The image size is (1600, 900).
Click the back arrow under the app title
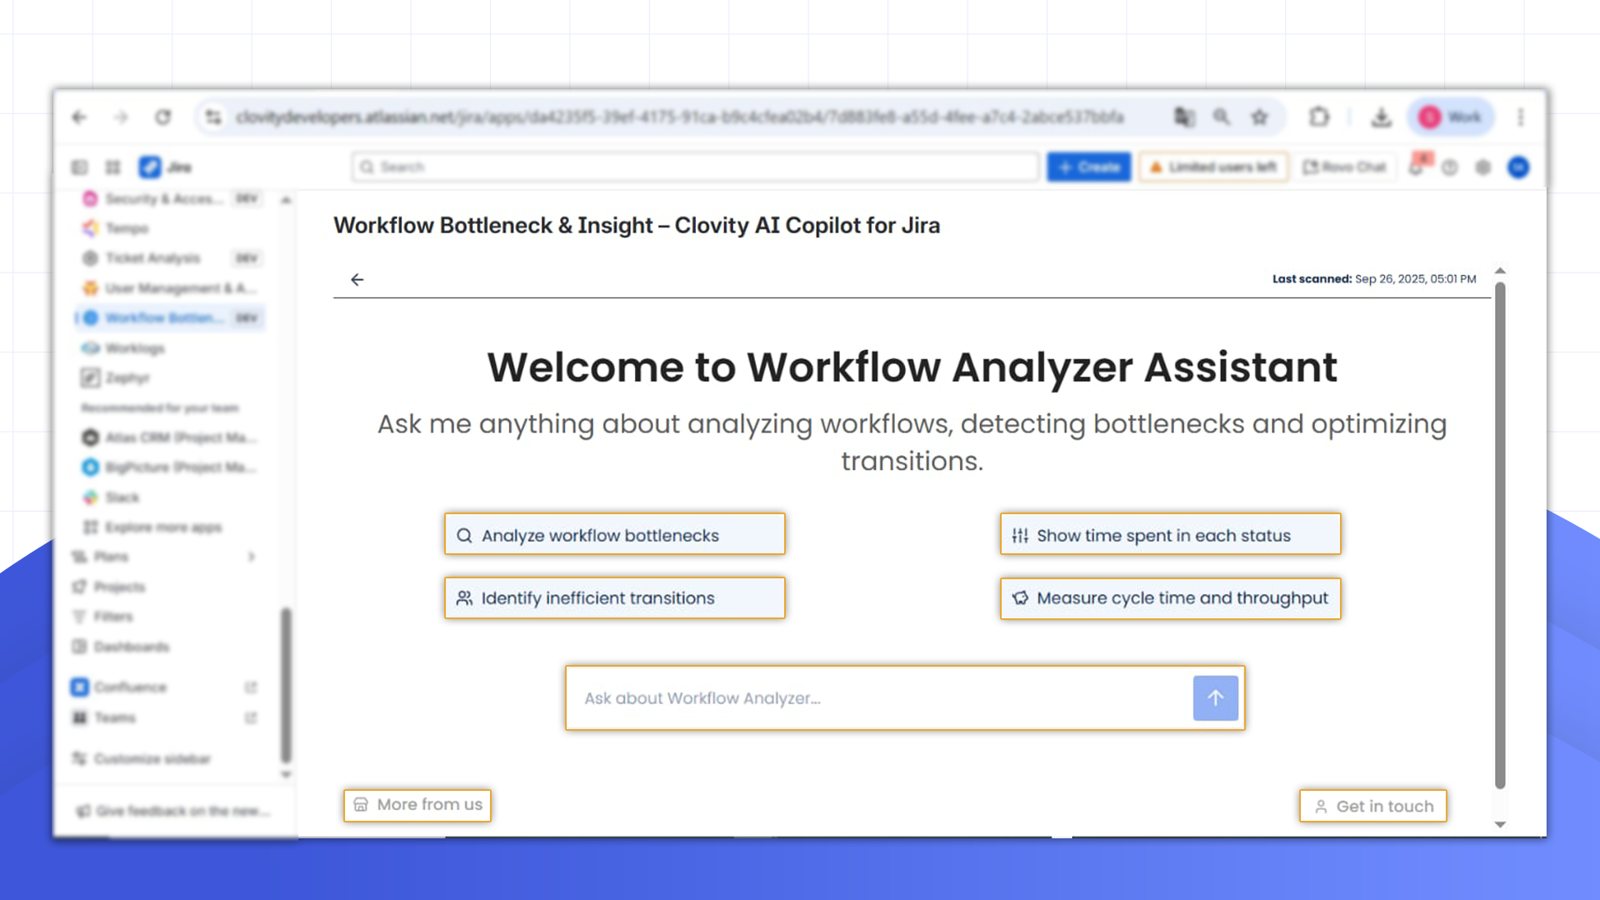coord(357,279)
